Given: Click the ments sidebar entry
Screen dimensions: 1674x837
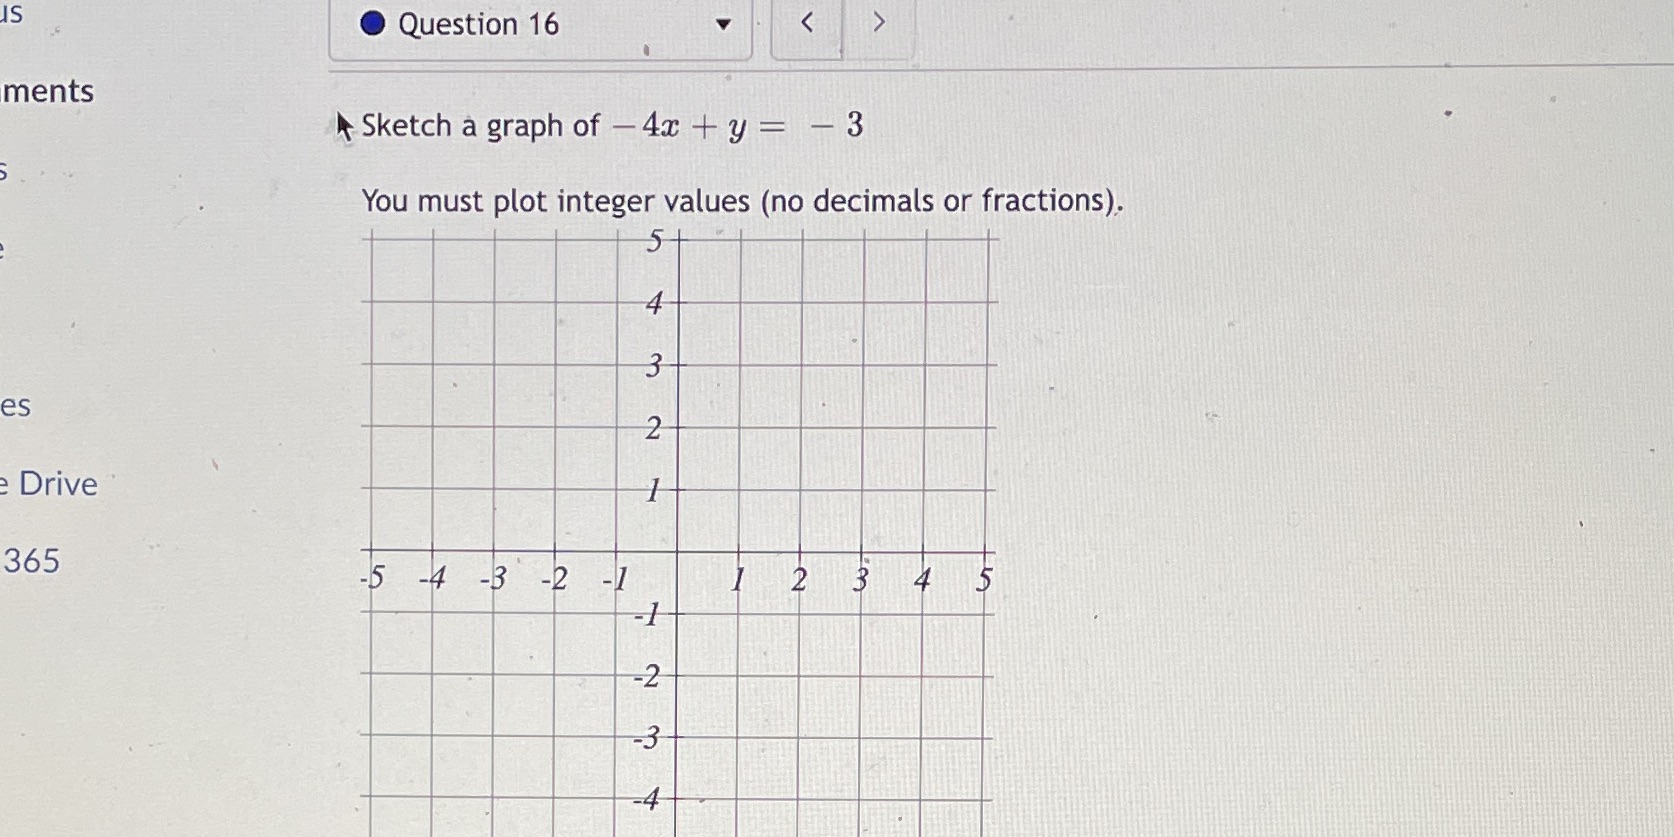Looking at the screenshot, I should click(x=47, y=91).
